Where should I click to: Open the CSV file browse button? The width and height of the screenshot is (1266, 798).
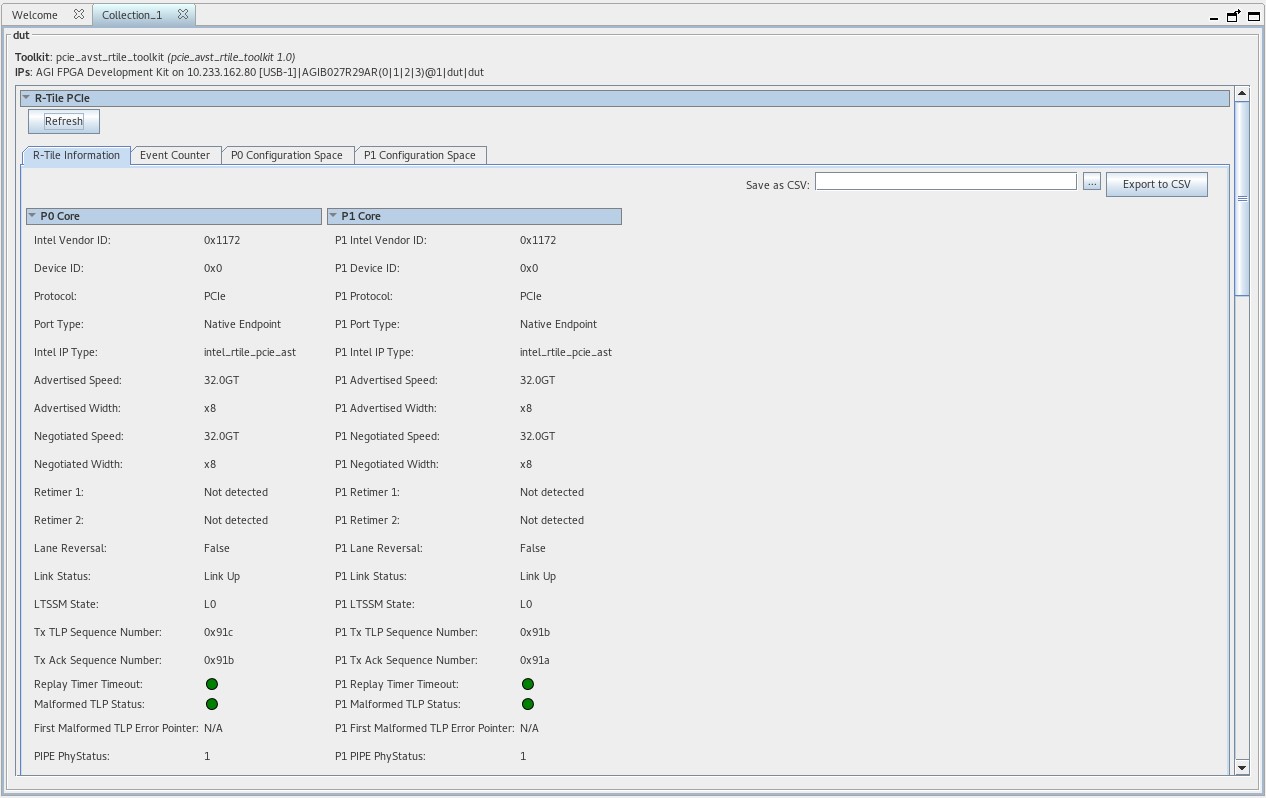[1092, 182]
